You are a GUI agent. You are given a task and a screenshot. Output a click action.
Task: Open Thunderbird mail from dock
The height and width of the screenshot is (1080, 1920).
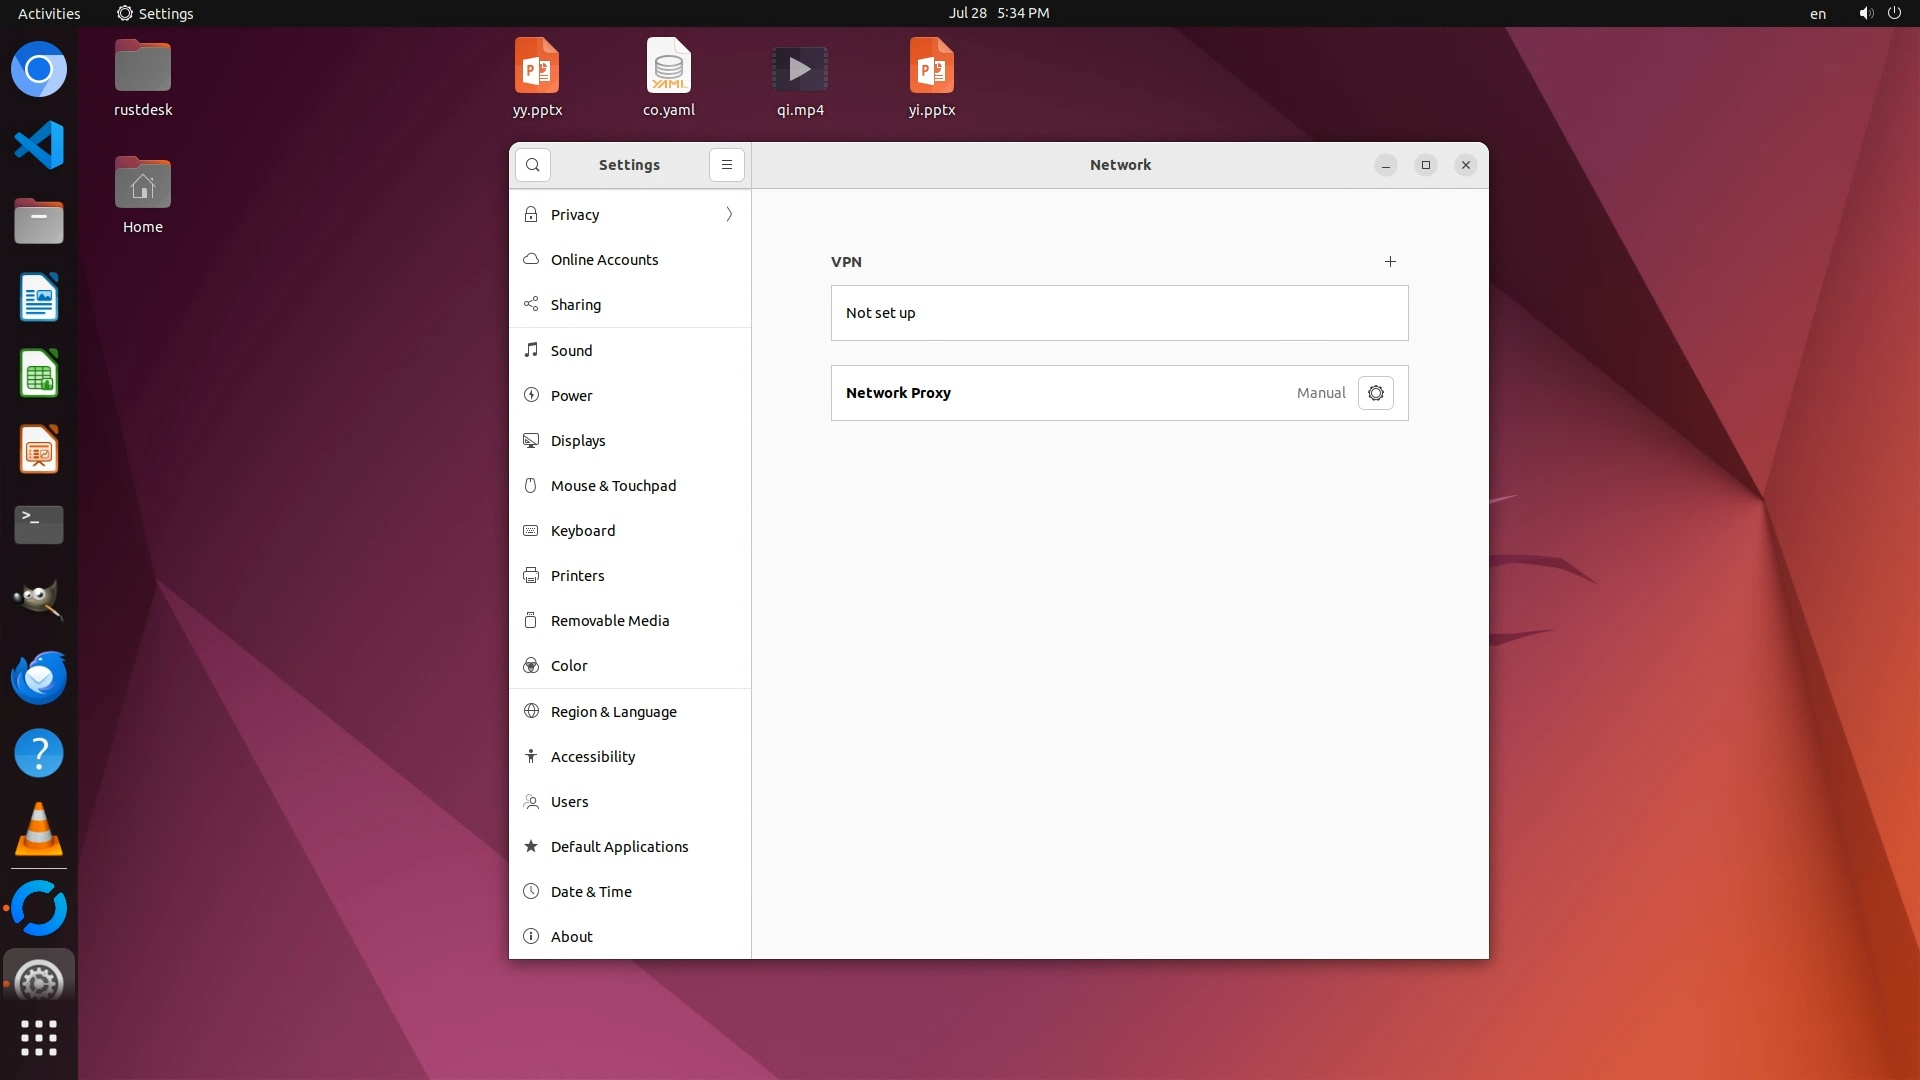[39, 678]
